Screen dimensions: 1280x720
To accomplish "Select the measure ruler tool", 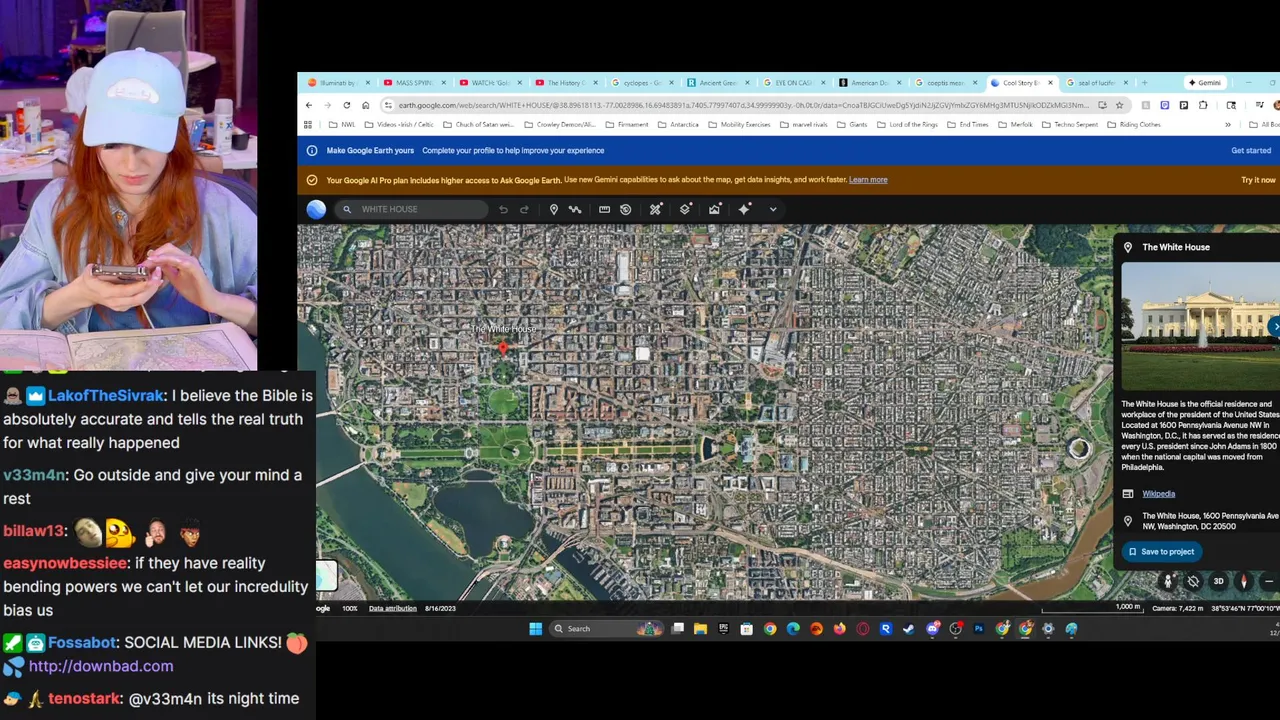I will click(x=604, y=209).
